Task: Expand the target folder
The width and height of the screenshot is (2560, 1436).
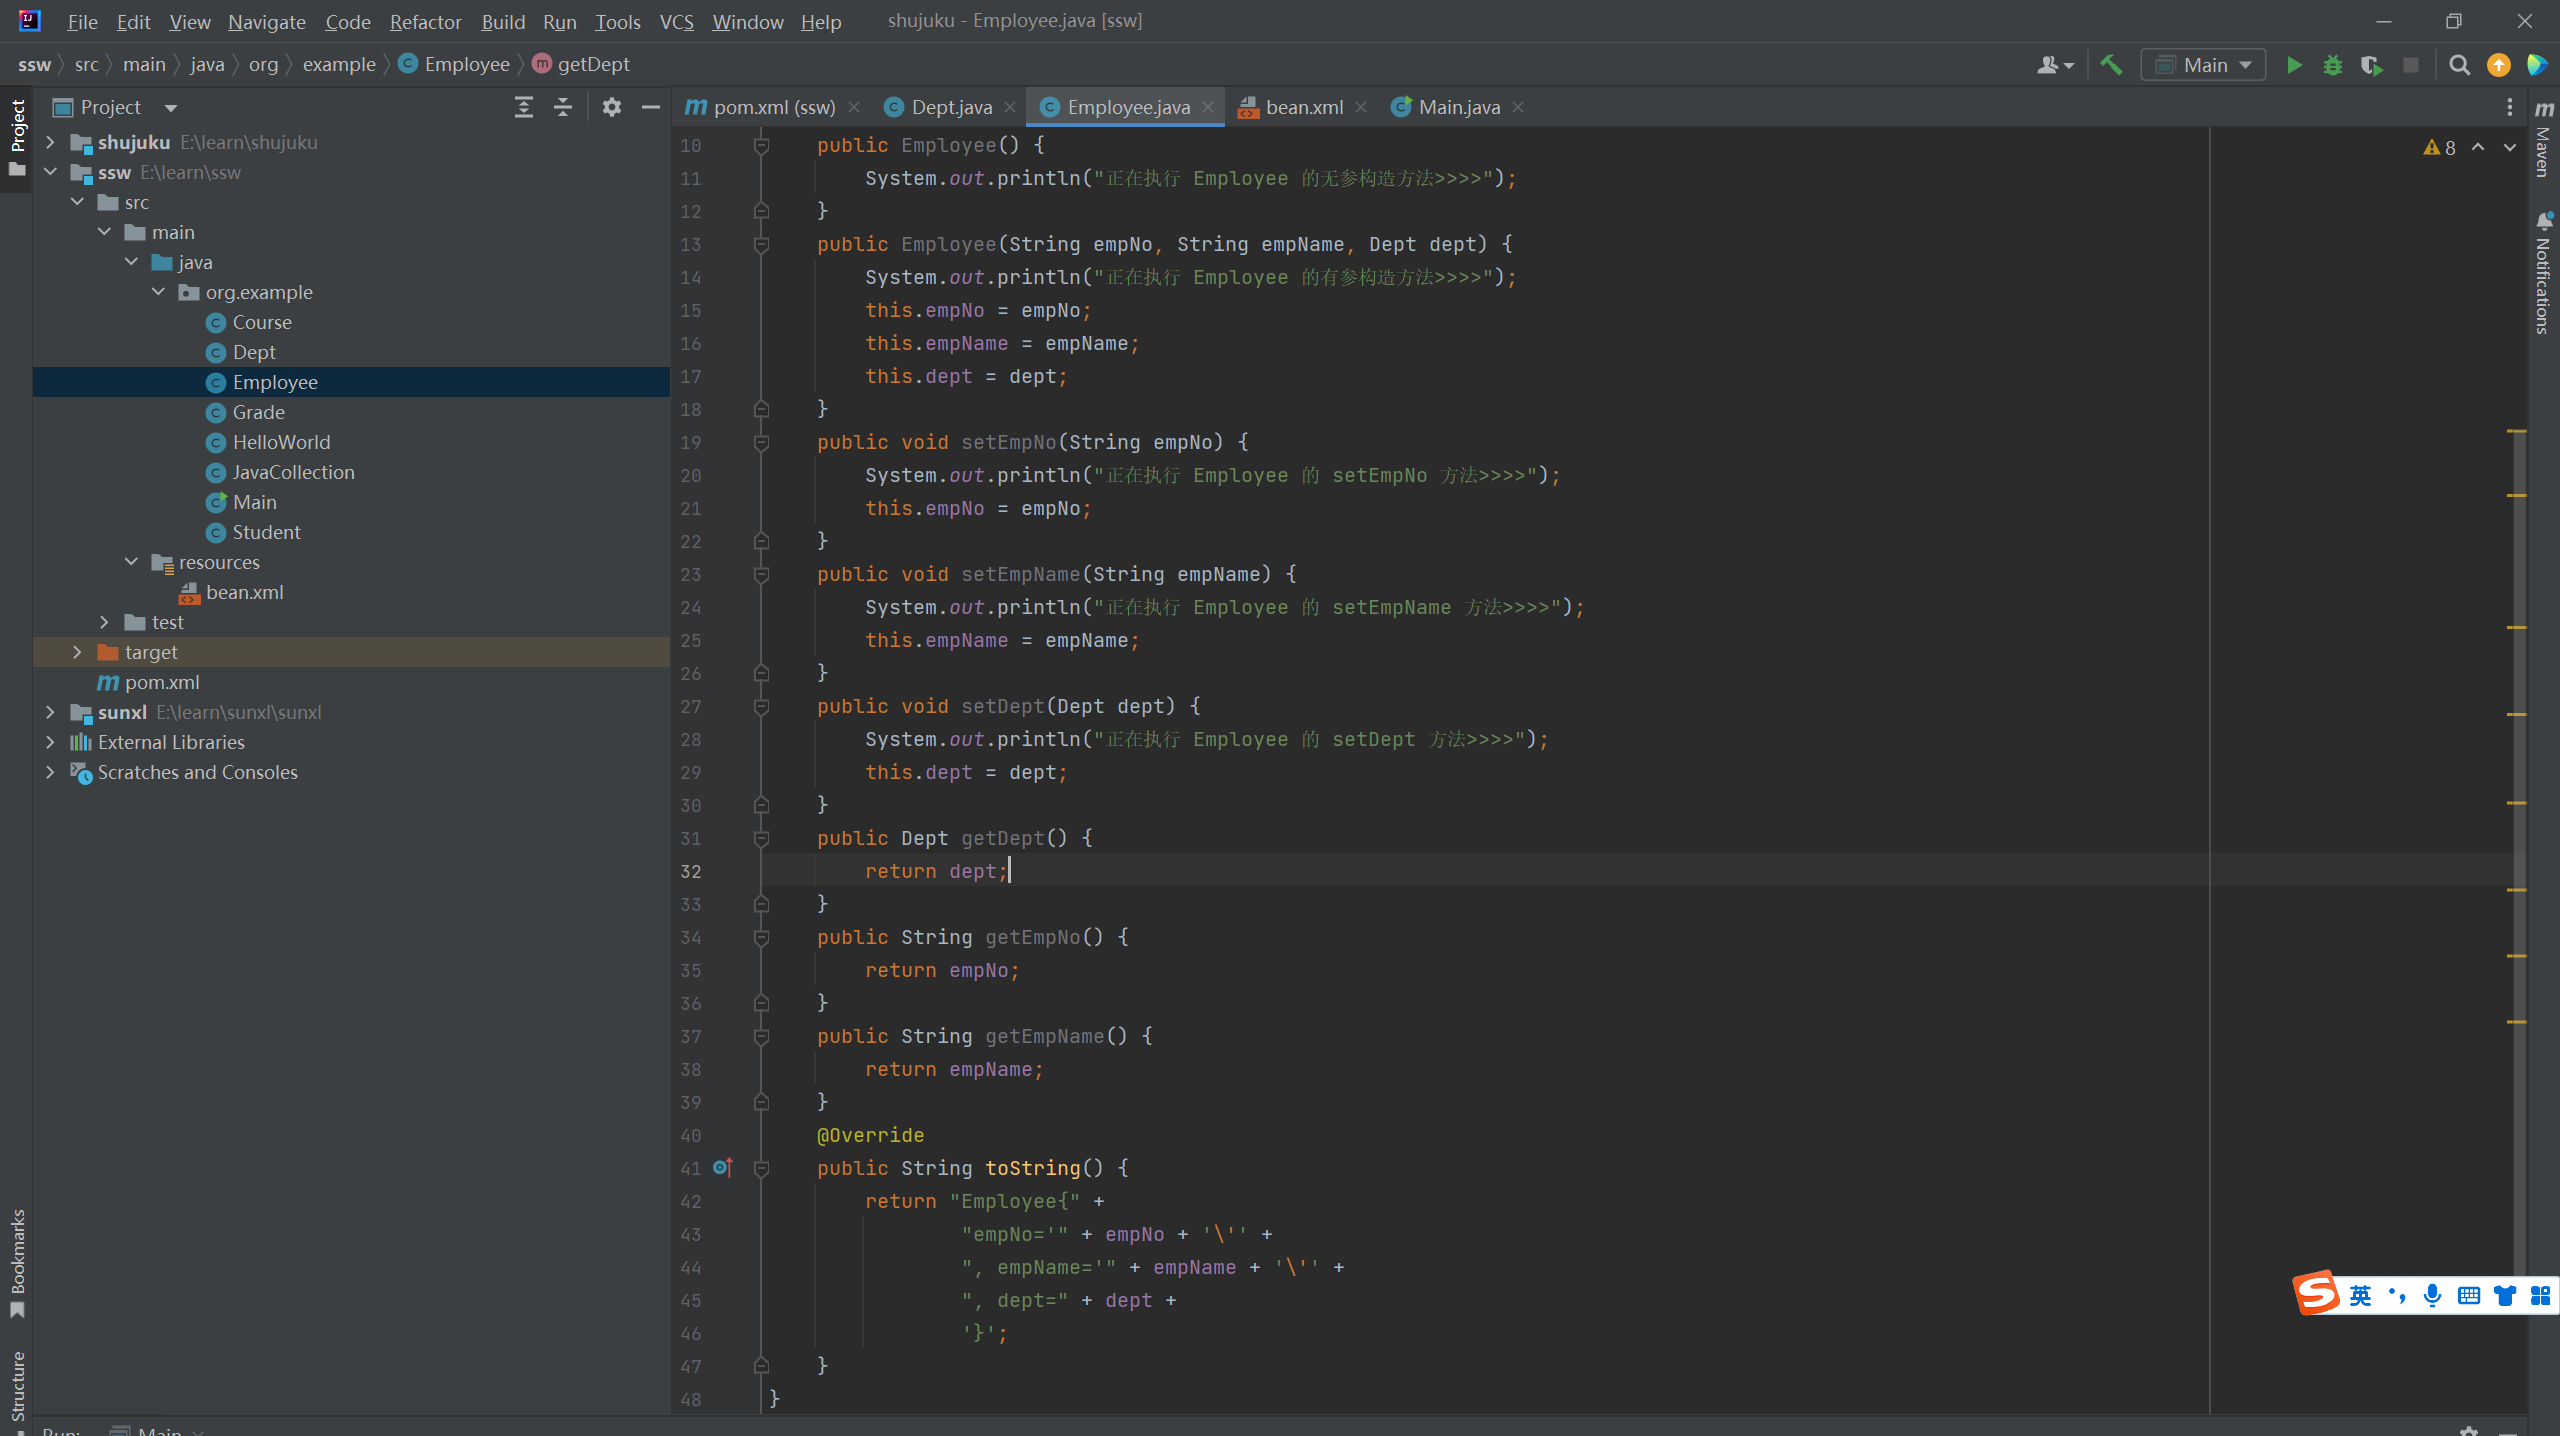Action: 77,652
